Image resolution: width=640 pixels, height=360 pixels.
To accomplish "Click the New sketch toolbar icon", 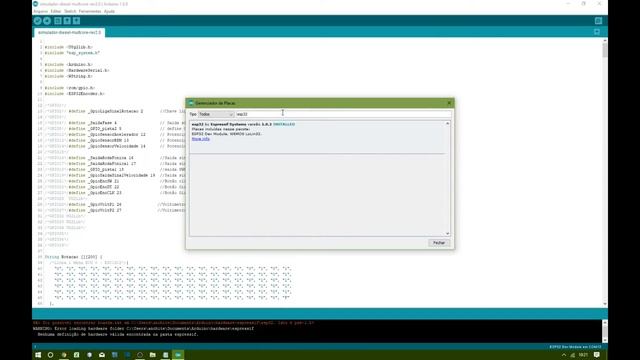I will [x=58, y=21].
